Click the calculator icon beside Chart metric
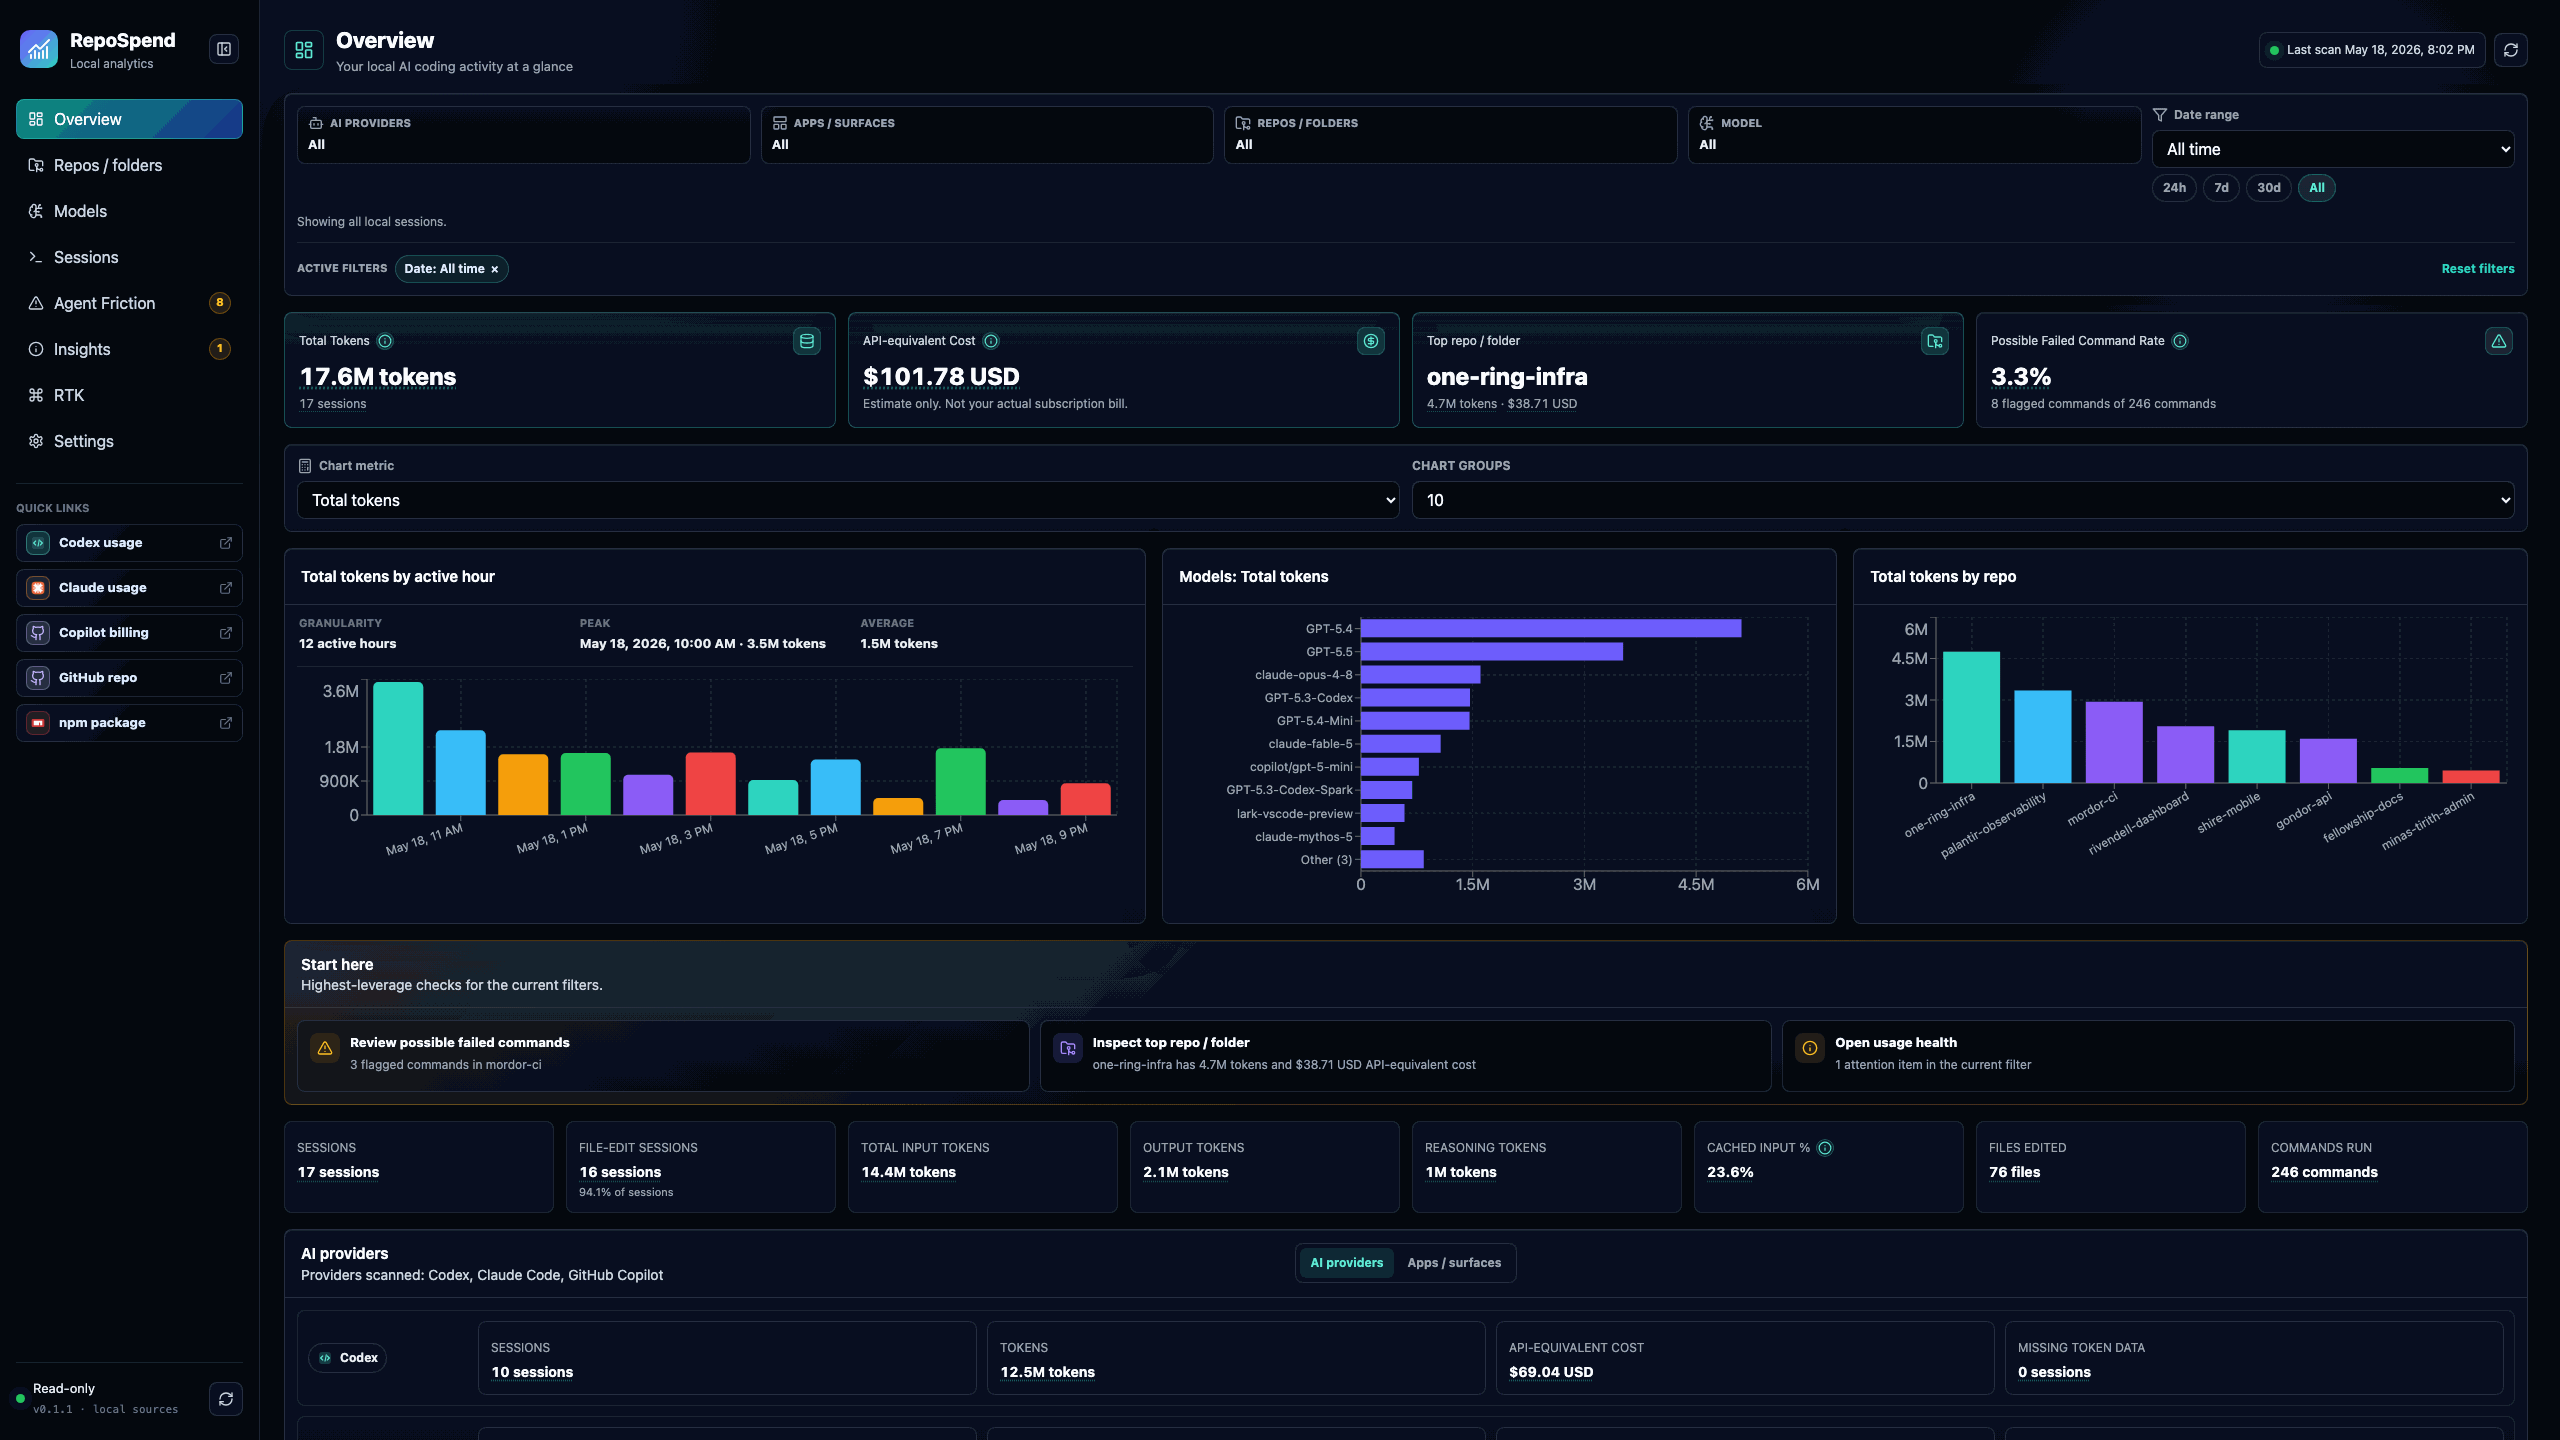Image resolution: width=2560 pixels, height=1440 pixels. coord(305,466)
